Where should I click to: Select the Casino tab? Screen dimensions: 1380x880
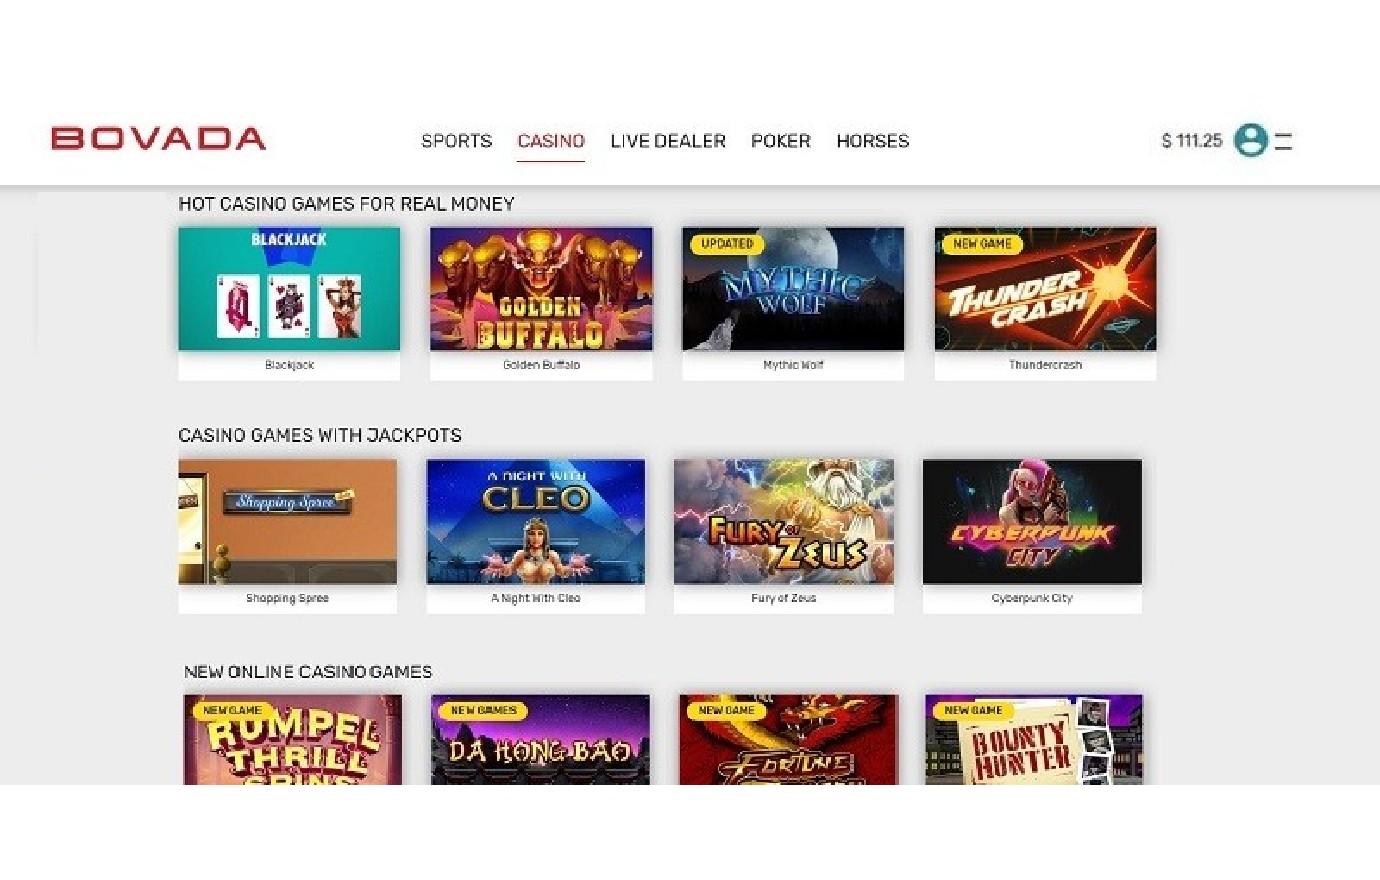(551, 141)
